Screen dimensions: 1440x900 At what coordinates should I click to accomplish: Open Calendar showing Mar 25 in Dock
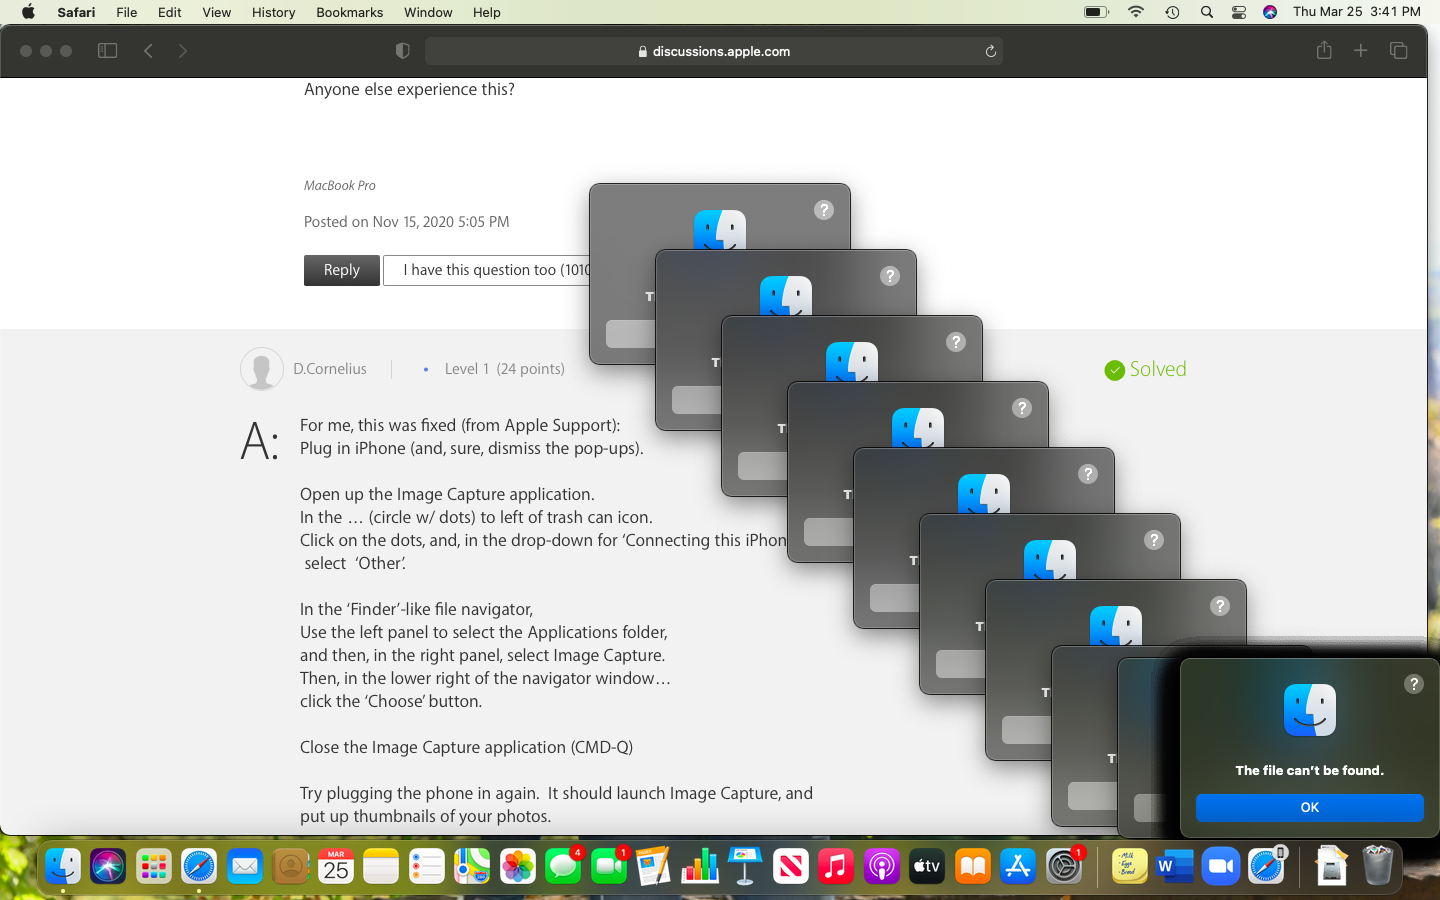336,866
